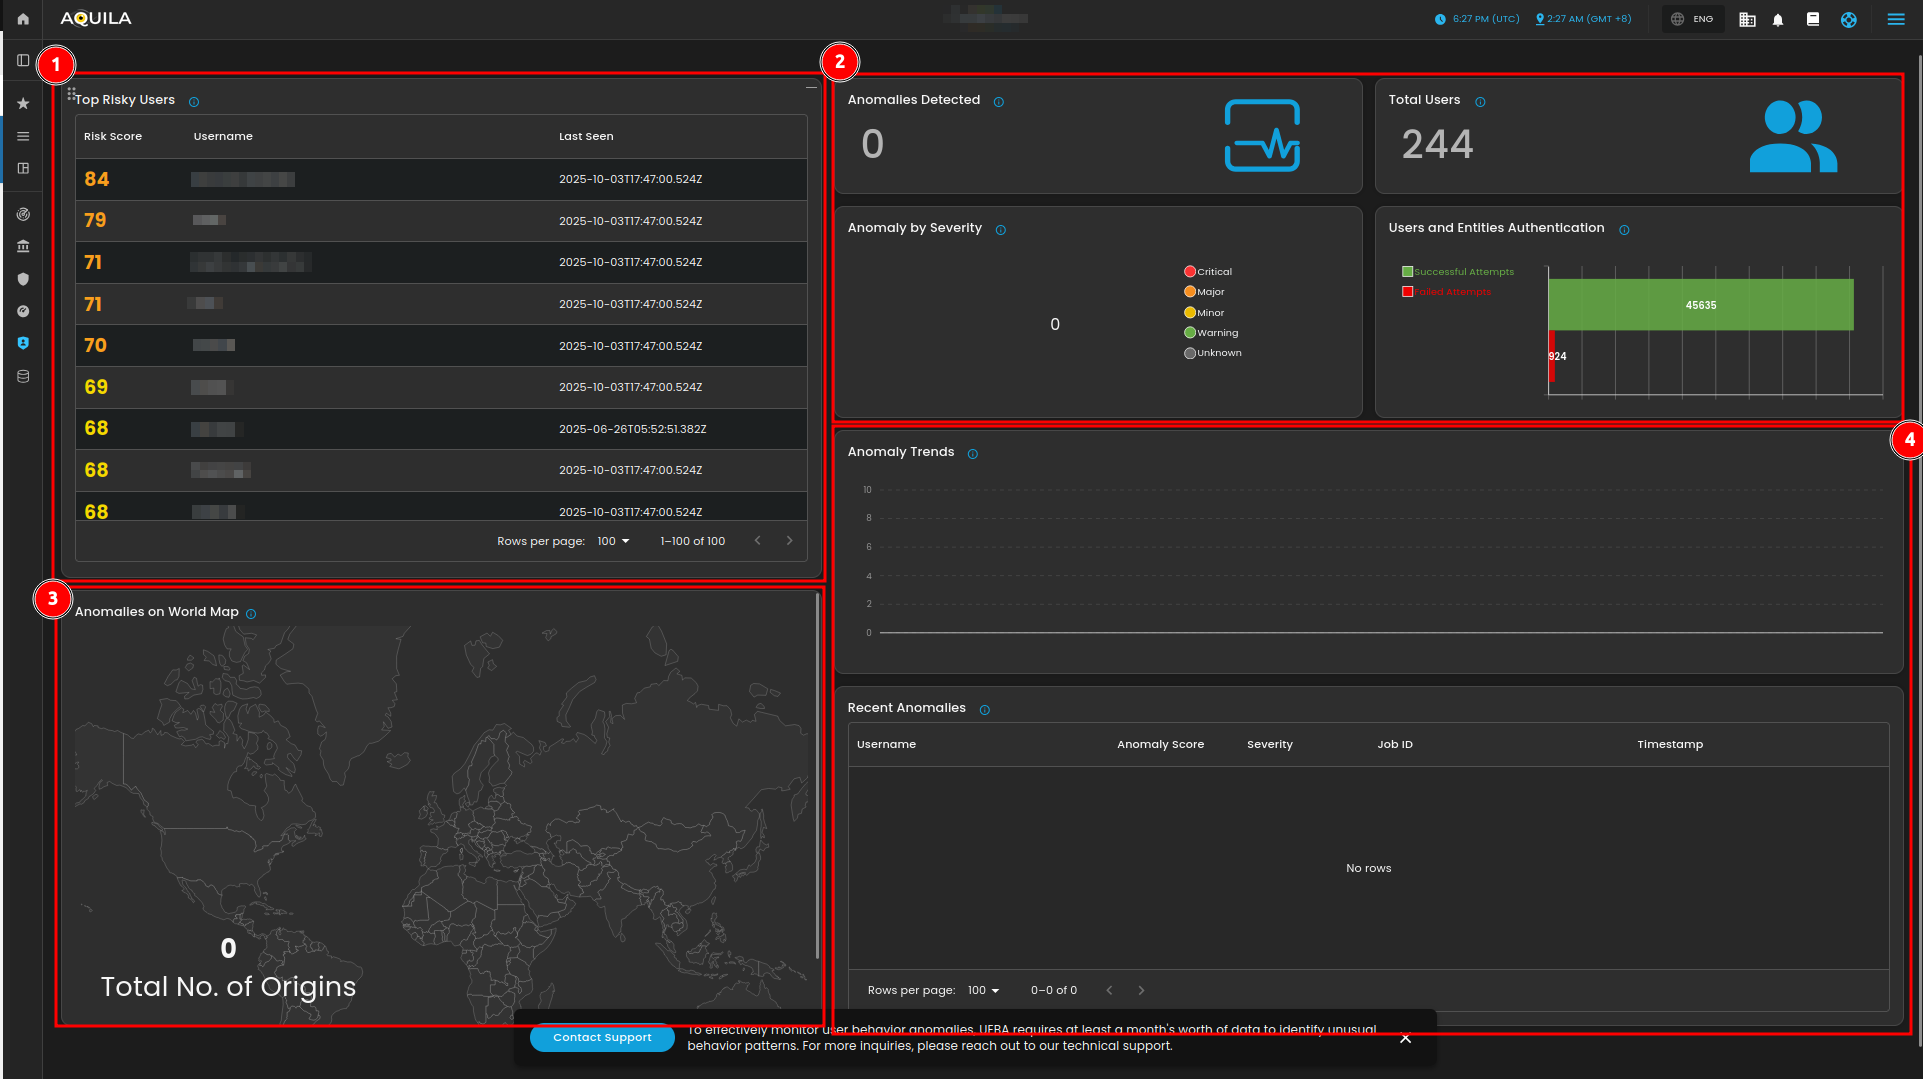Open the list menu icon in sidebar
Screen dimensions: 1923x1079
pos(23,137)
